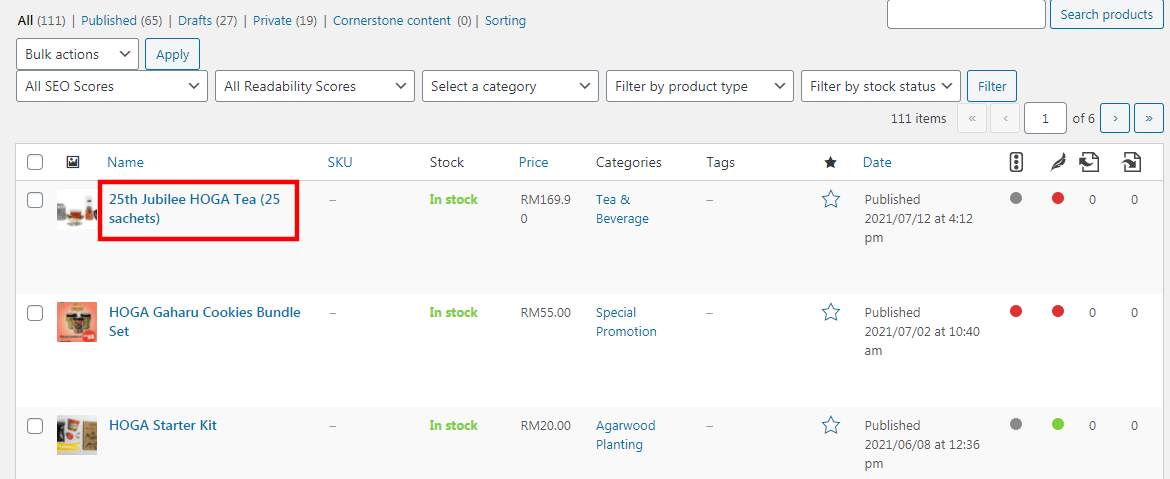Click the SEO score column header icon
This screenshot has width=1170, height=479.
point(1016,162)
